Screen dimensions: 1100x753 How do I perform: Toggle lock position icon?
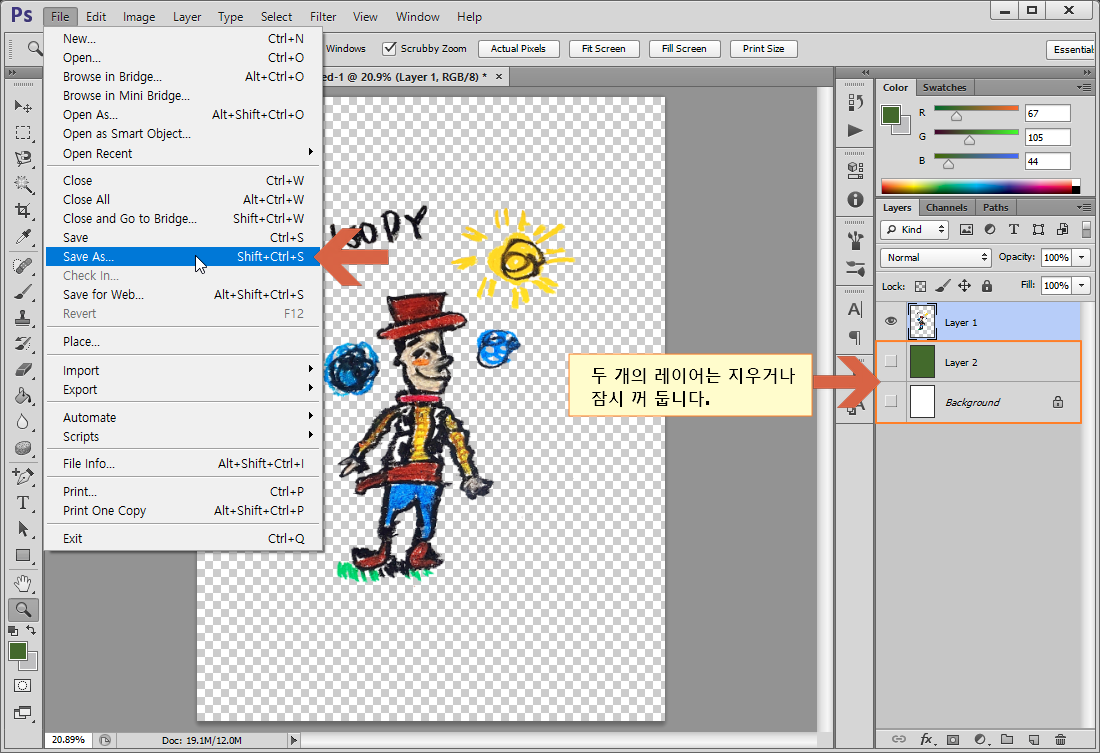tap(965, 286)
